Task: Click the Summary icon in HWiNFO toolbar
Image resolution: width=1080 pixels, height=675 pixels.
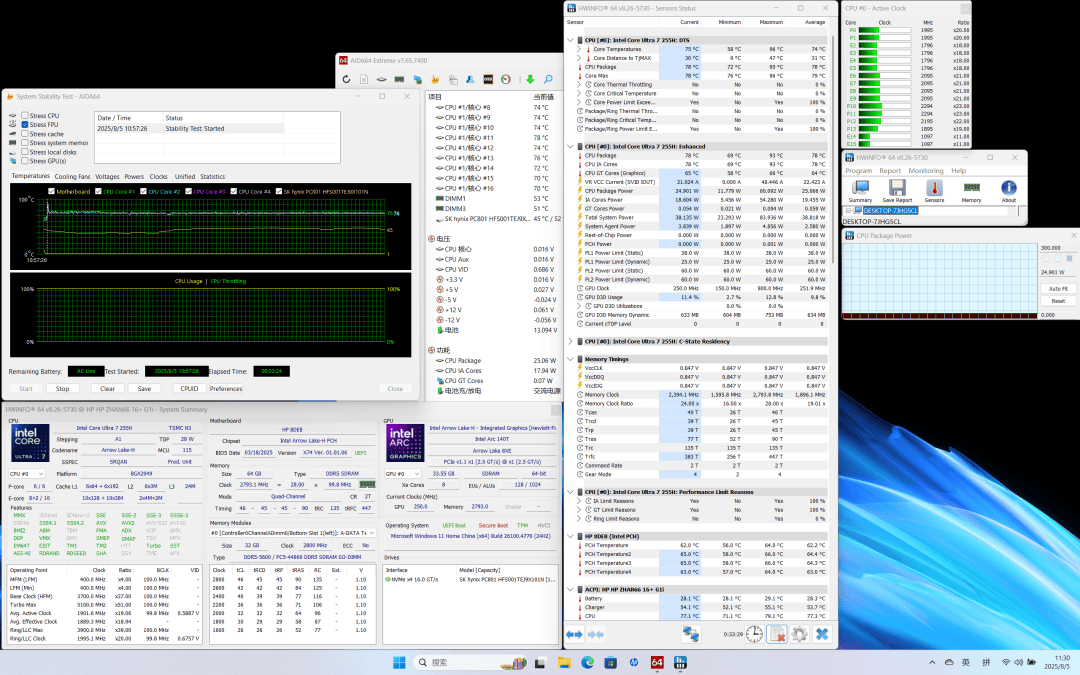Action: tap(860, 189)
